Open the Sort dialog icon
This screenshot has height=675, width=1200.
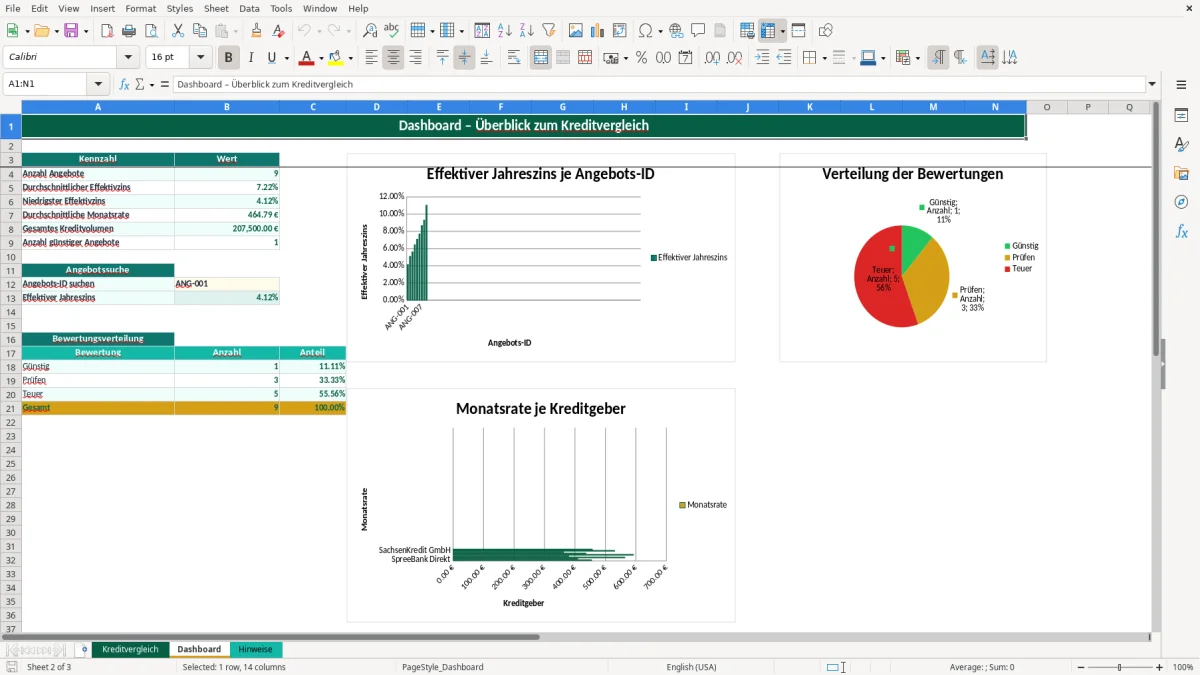(482, 31)
